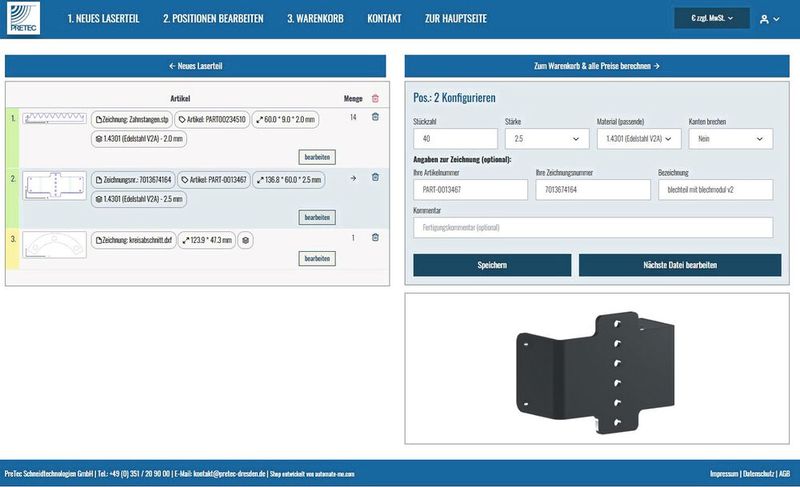800x487 pixels.
Task: Click the material layers icon for kreisabschnitt.dxf
Action: tap(245, 240)
